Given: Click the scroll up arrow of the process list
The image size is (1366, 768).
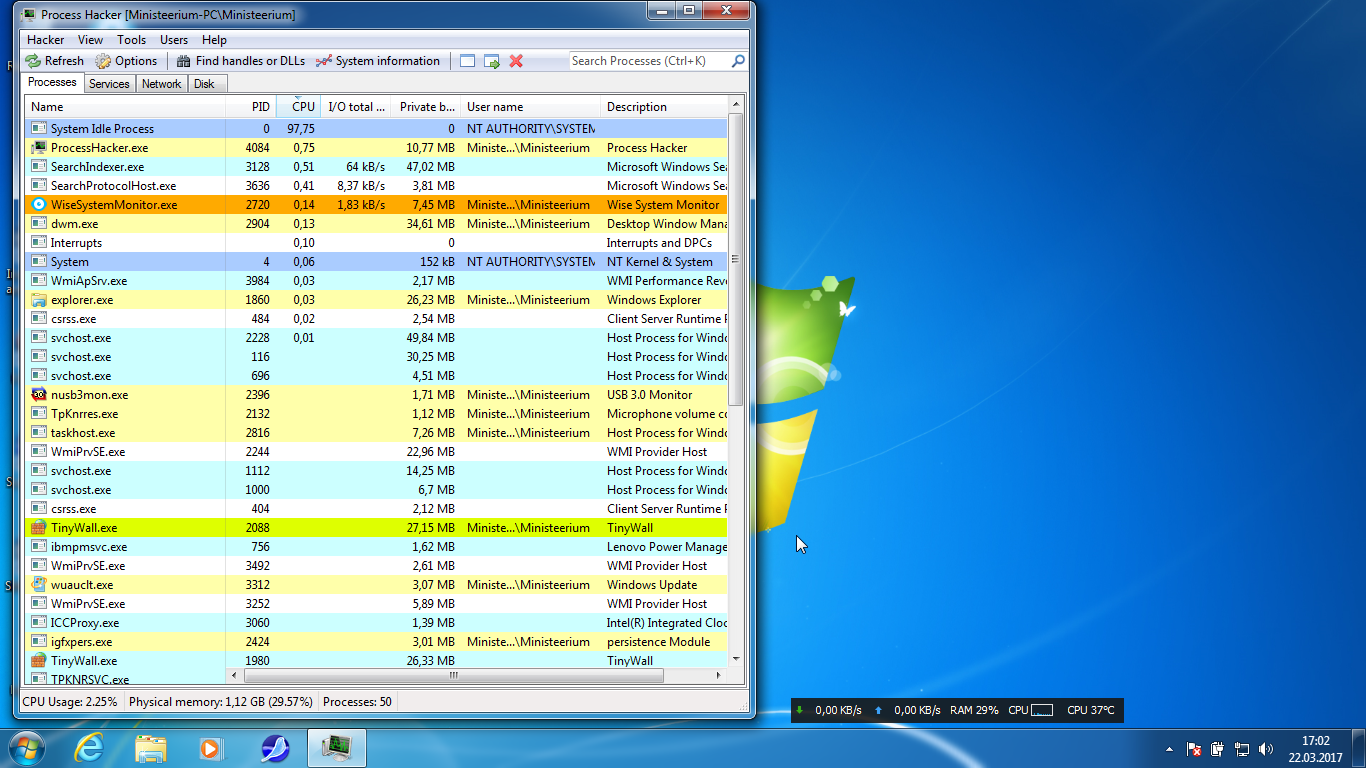Looking at the screenshot, I should tap(736, 104).
